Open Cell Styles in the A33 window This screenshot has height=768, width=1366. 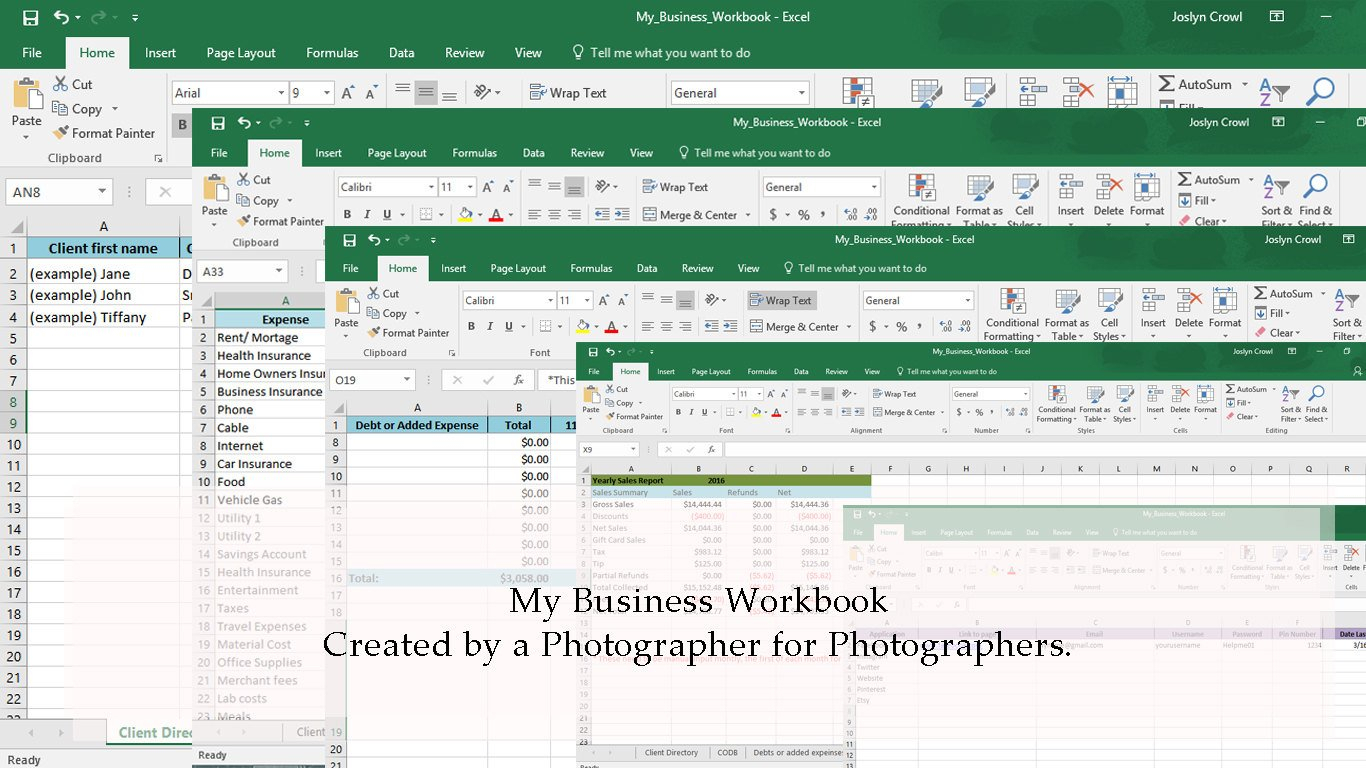pos(1025,199)
